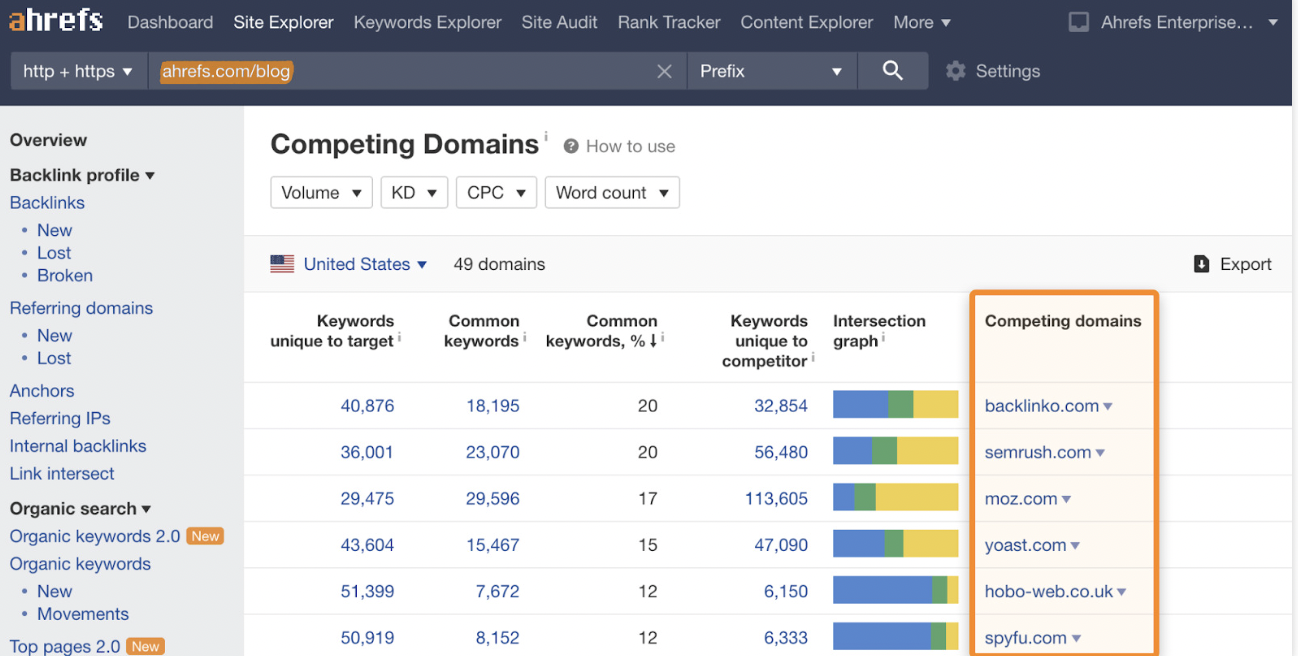Open Content Explorer from the top navigation
Viewport: 1298px width, 656px height.
click(806, 22)
